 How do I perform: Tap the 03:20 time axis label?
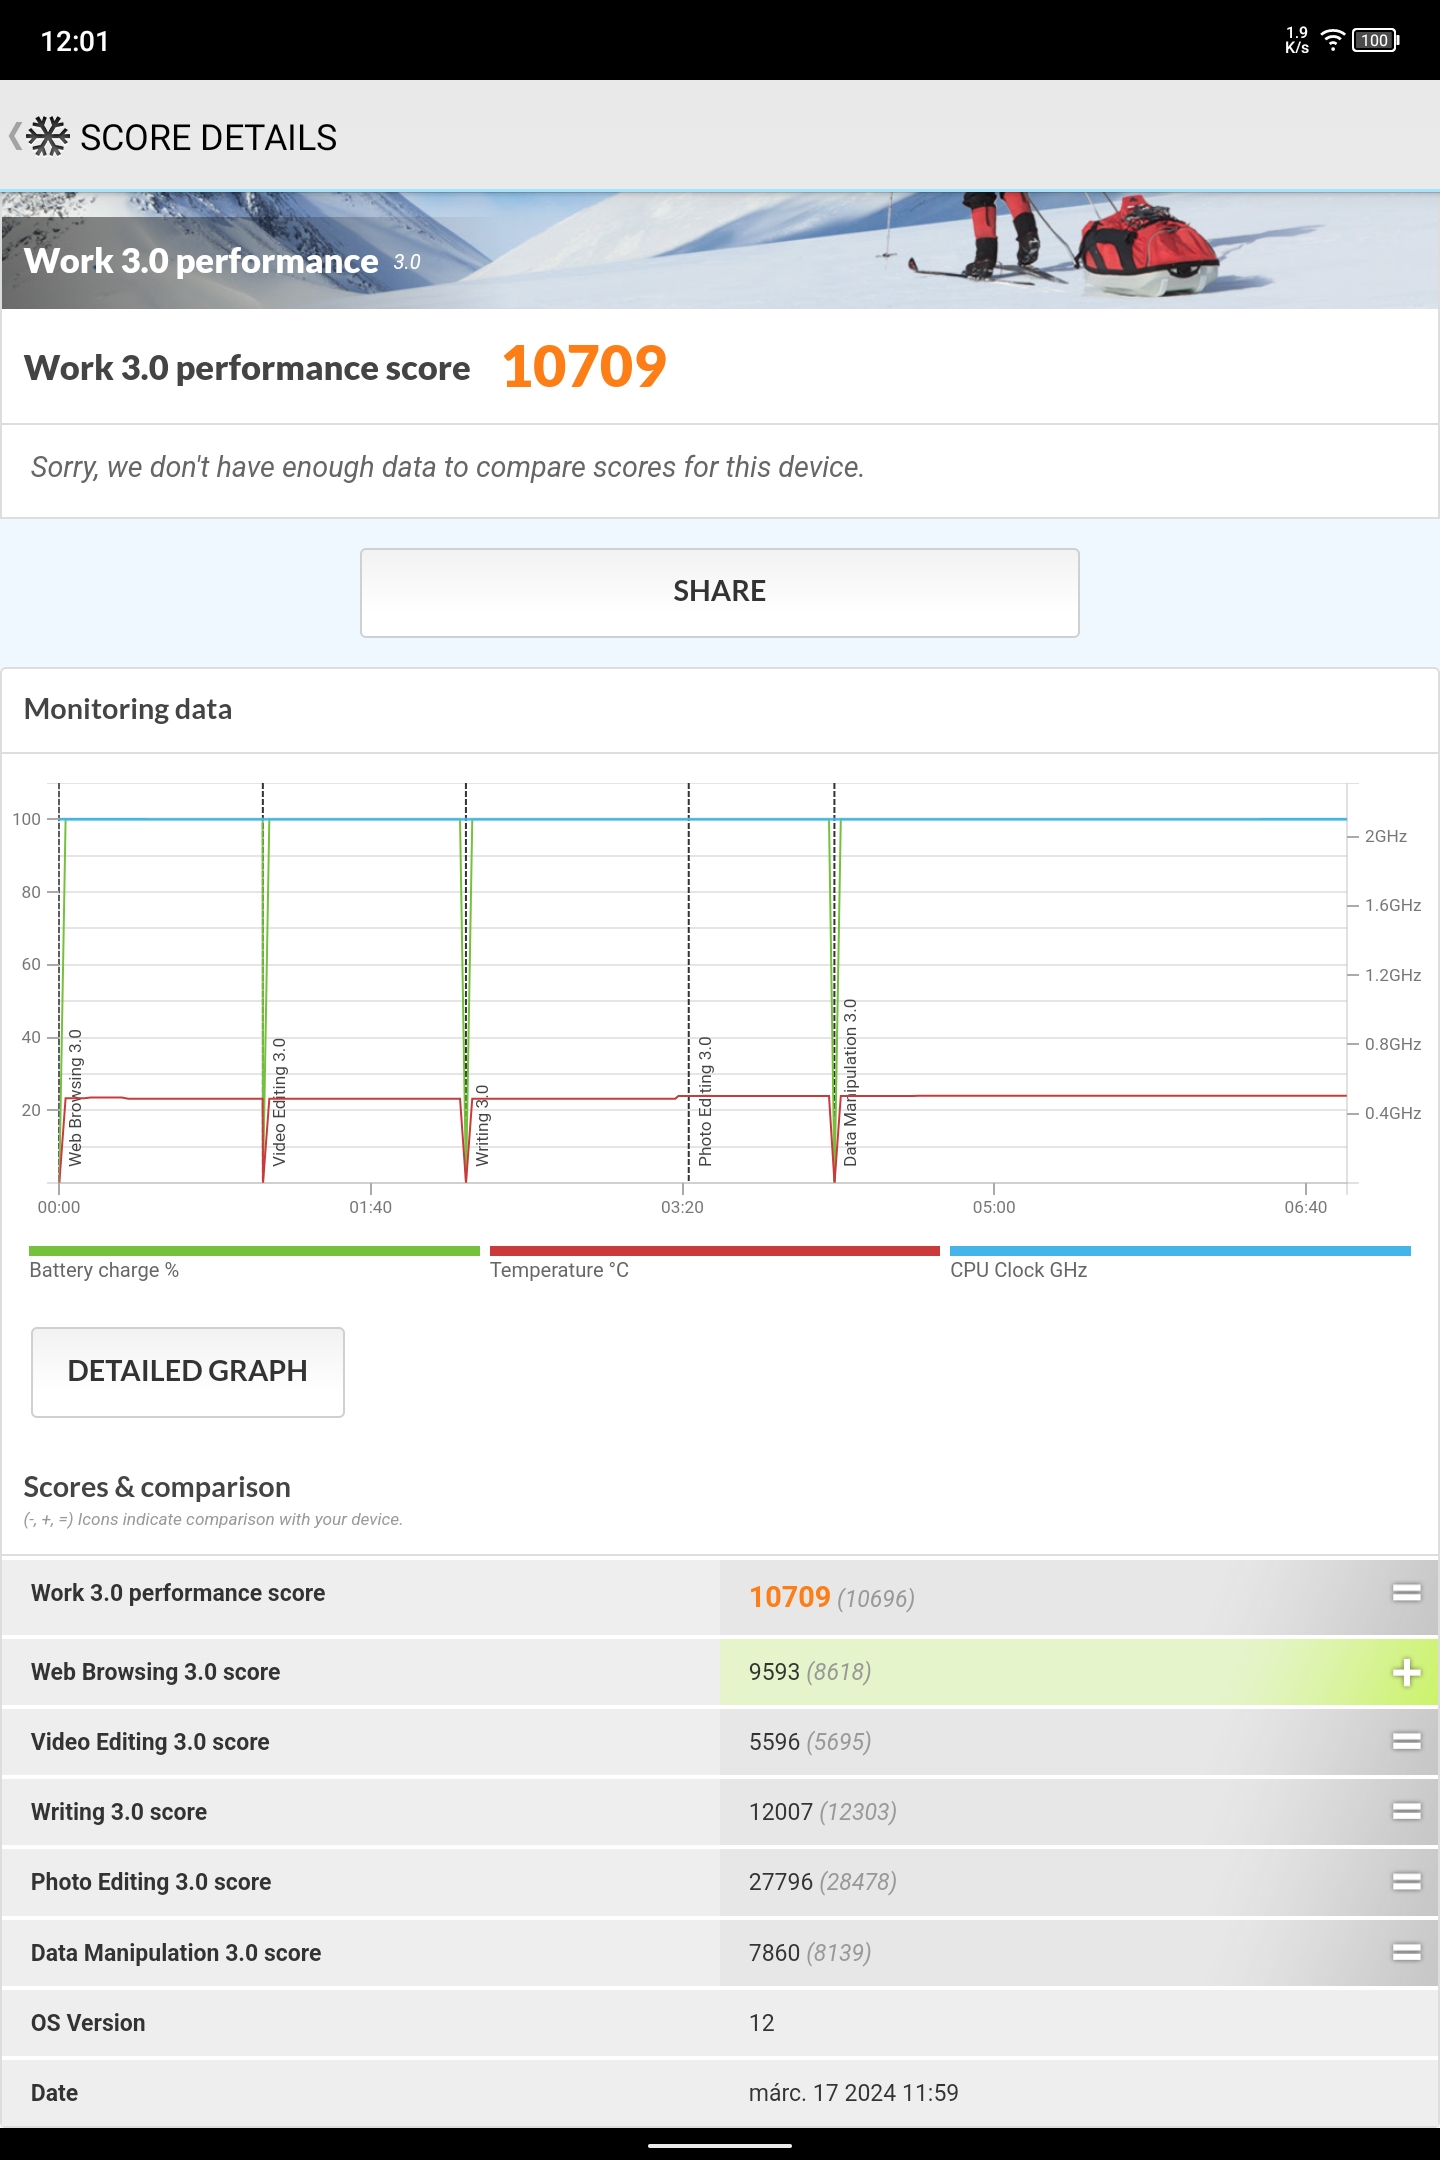click(x=682, y=1207)
